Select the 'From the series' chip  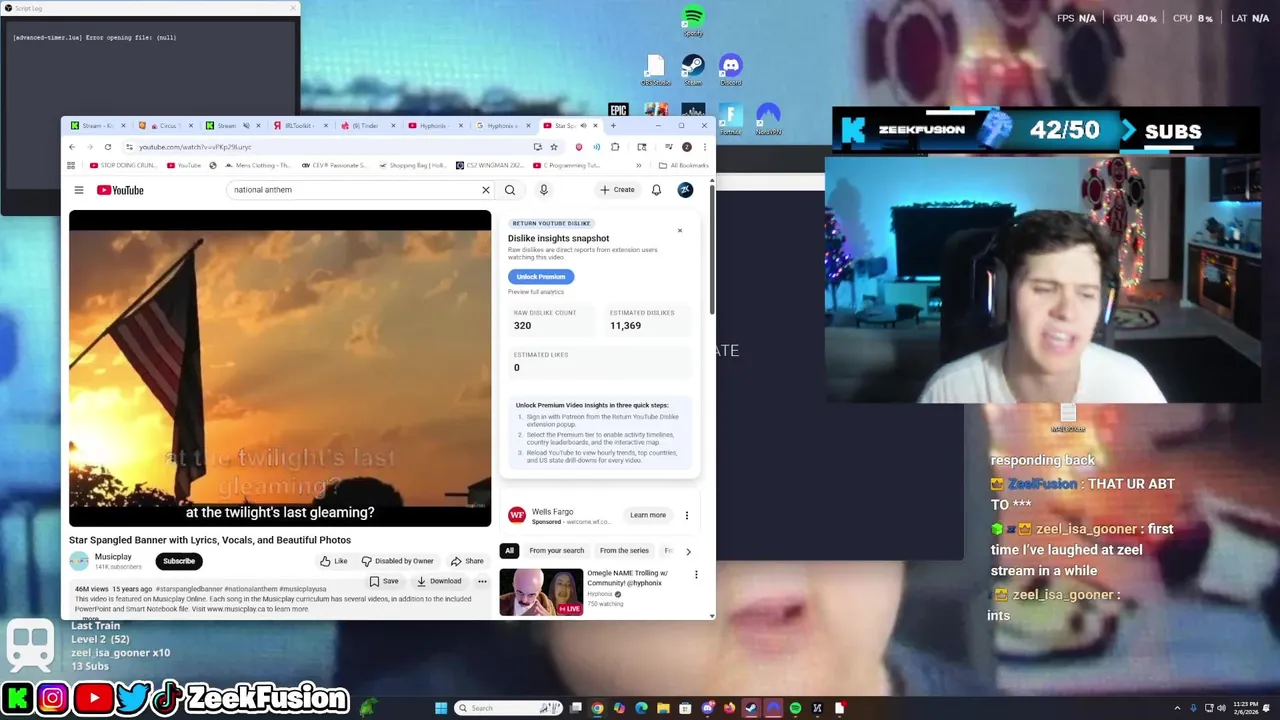click(624, 551)
